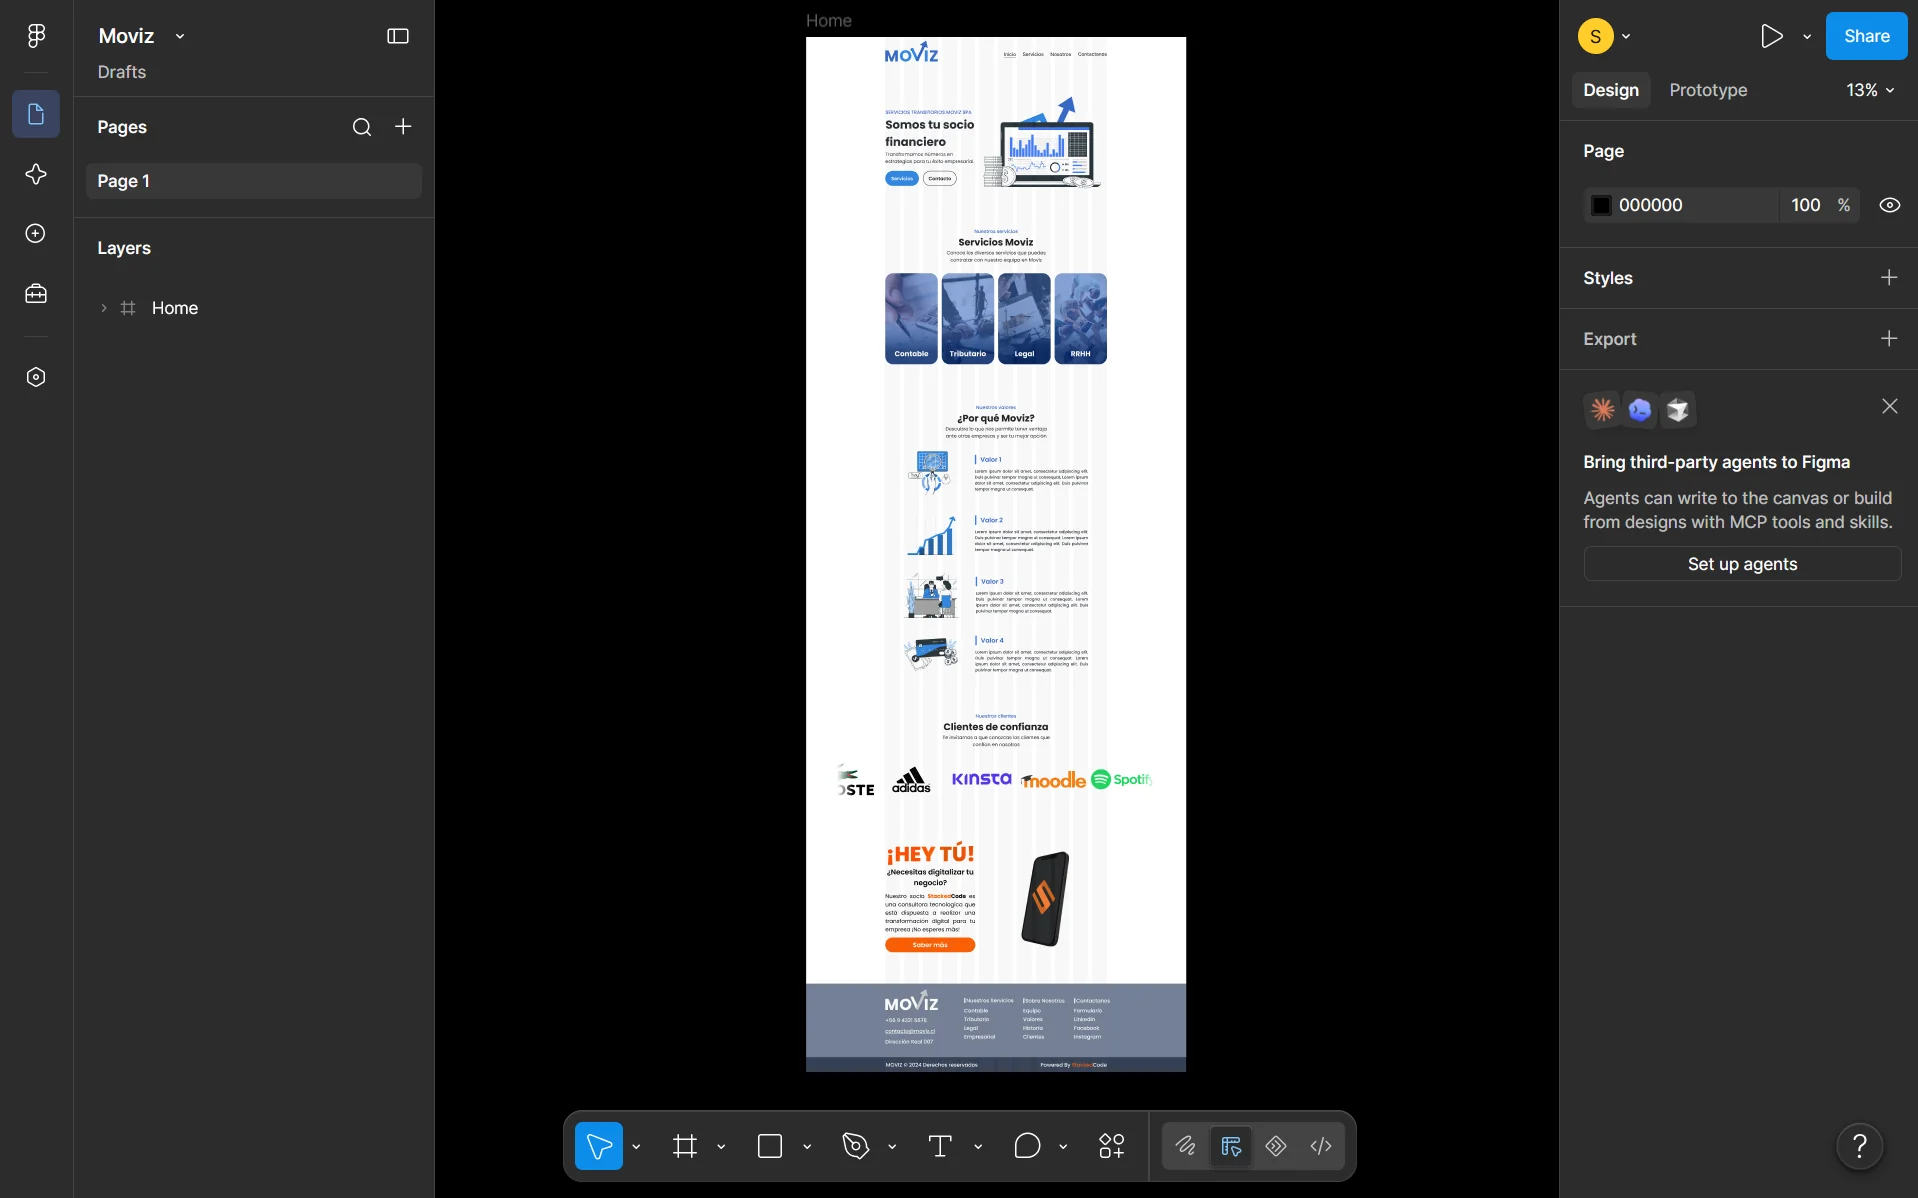Present the prototype with play button
1918x1198 pixels.
coord(1771,36)
